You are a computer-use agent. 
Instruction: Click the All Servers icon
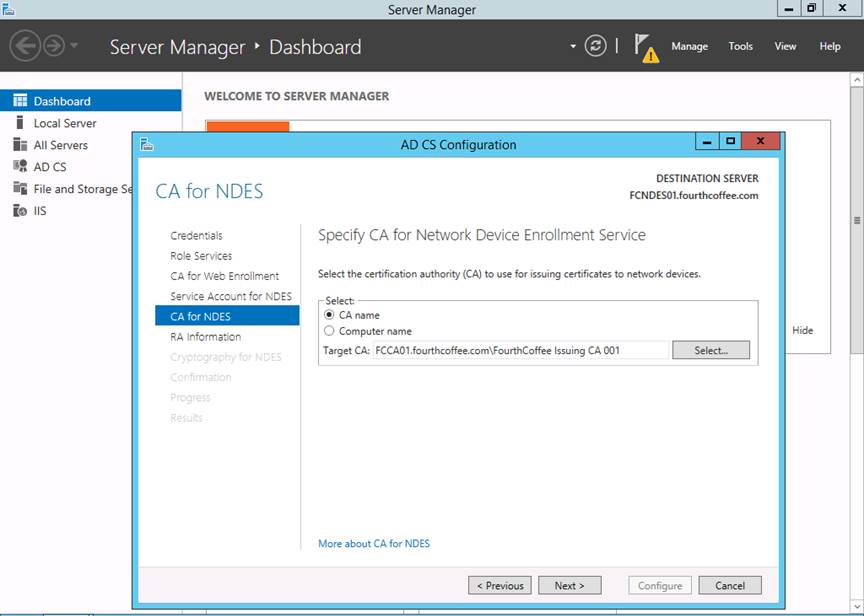click(20, 145)
